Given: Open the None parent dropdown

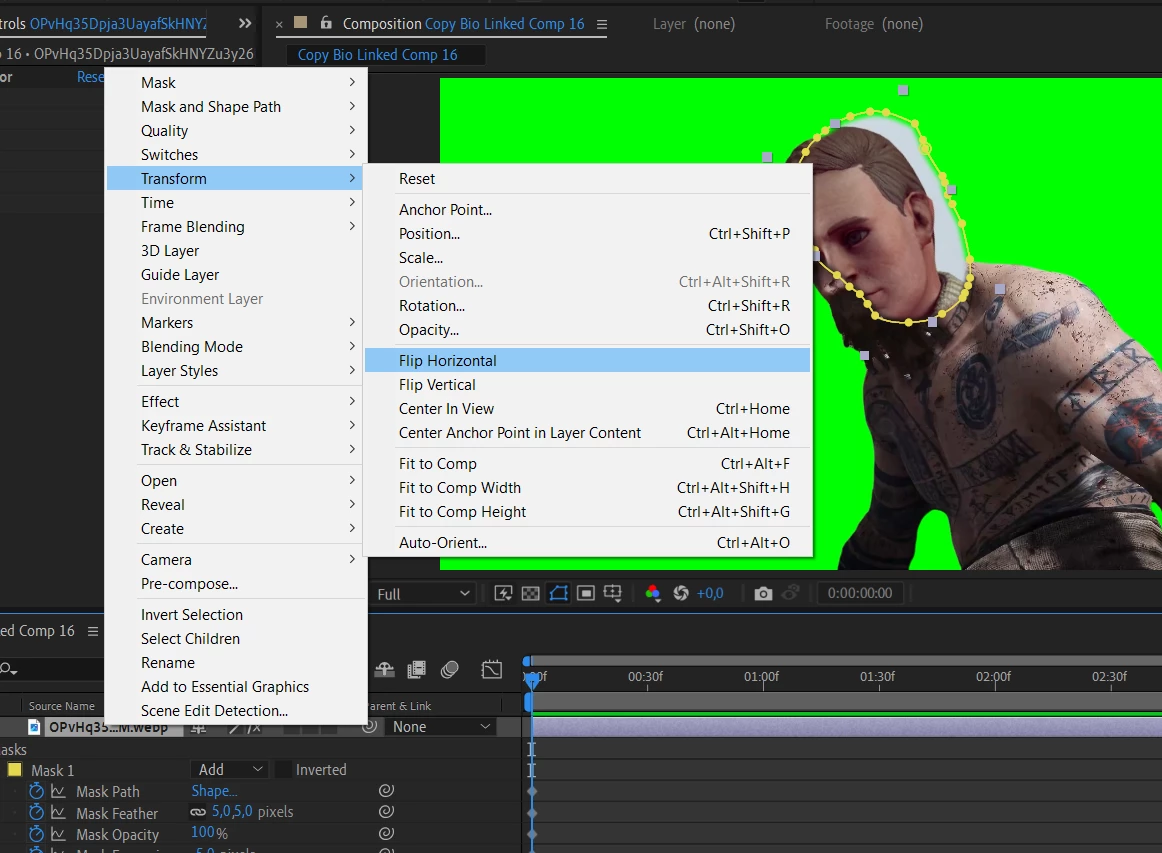Looking at the screenshot, I should coord(439,727).
